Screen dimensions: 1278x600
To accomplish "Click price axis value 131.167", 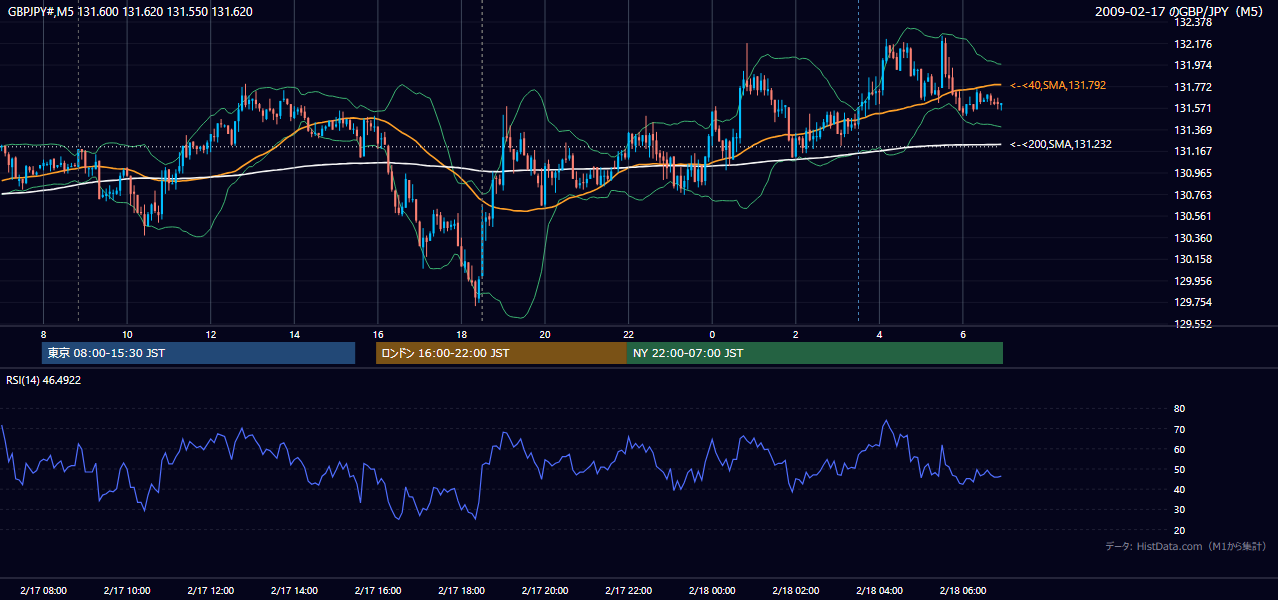I will point(1193,151).
